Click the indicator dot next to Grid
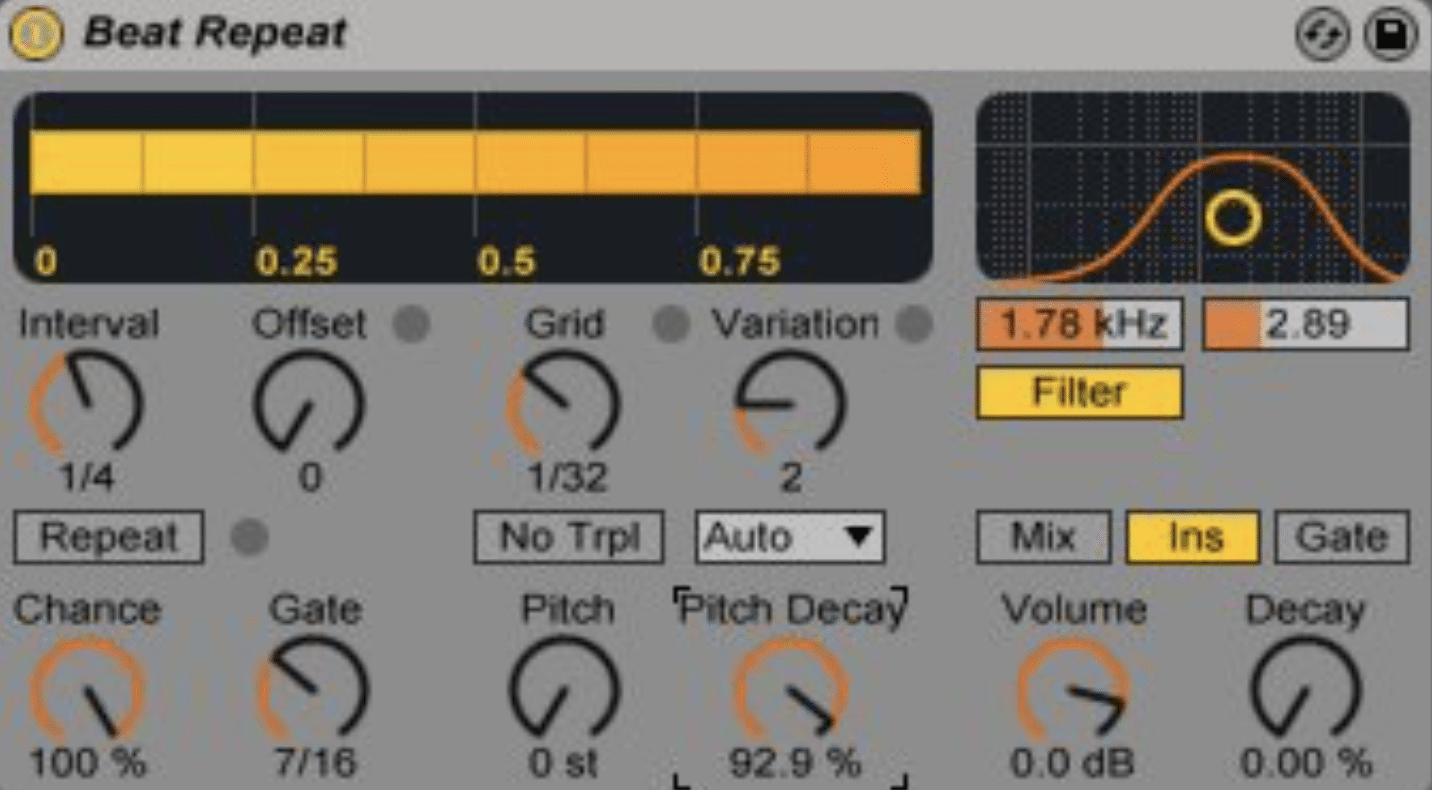Screen dimensions: 1432x790 click(x=671, y=324)
